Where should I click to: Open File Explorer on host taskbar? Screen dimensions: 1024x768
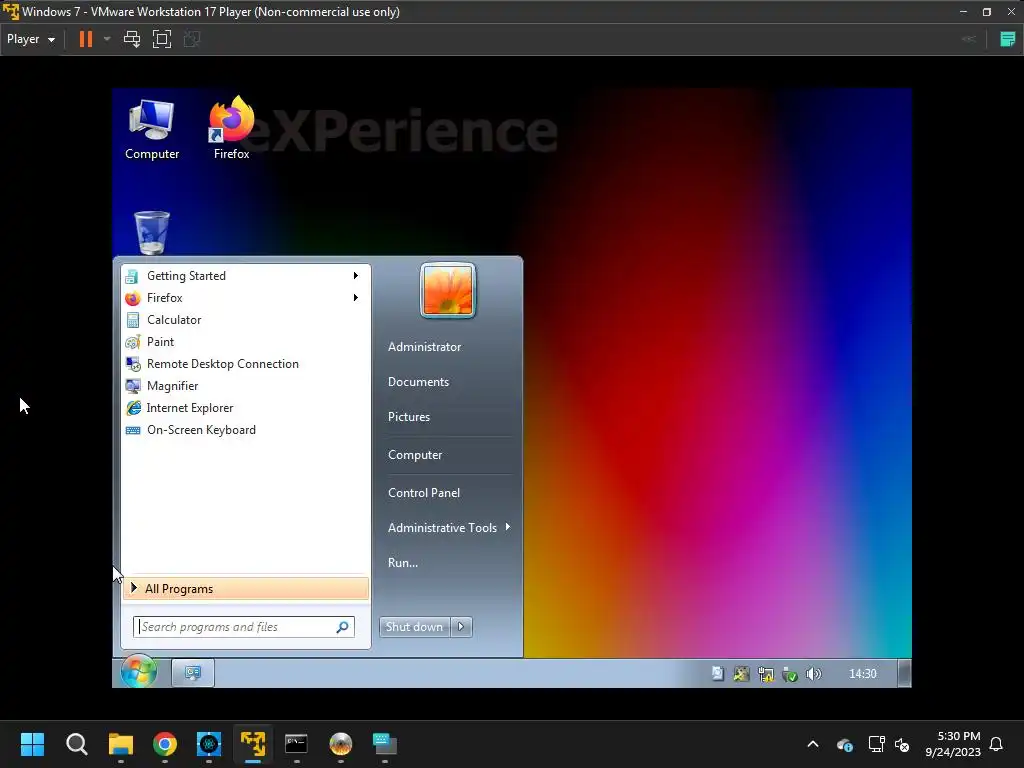[121, 744]
